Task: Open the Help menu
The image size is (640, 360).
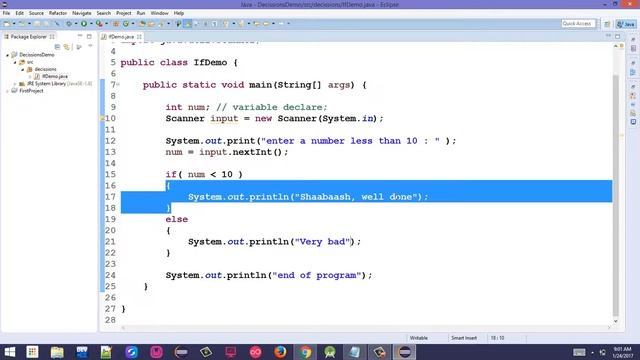Action: [x=178, y=13]
